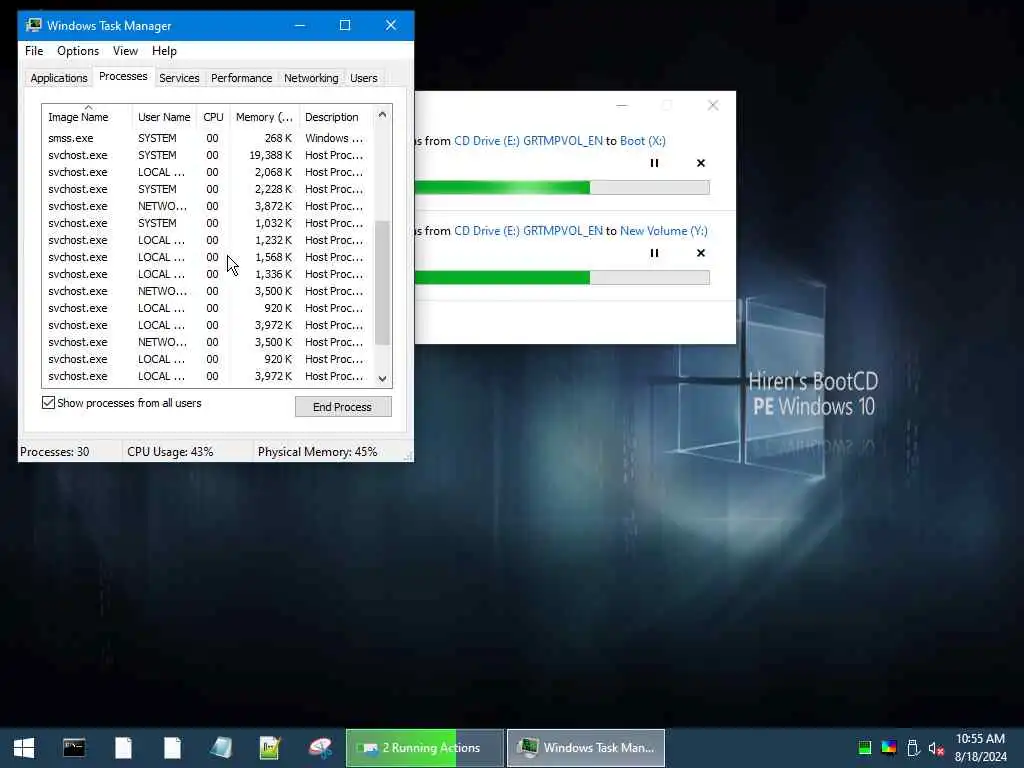Sort by User Name column header
Screen dimensions: 1024x768
(x=164, y=117)
